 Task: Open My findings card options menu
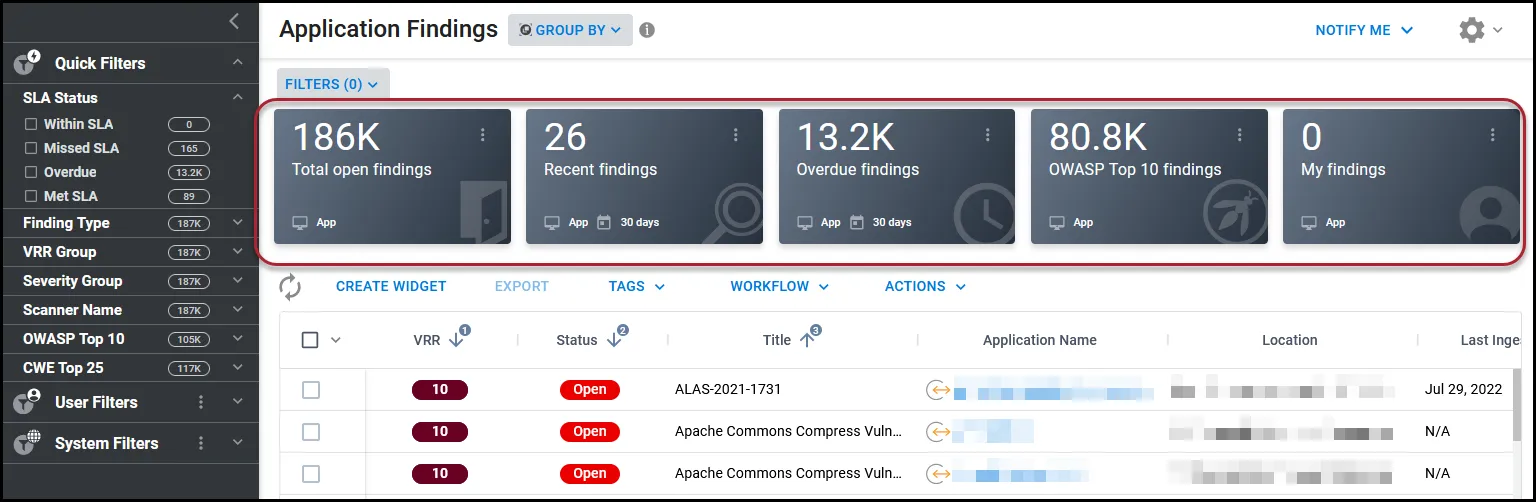1492,135
